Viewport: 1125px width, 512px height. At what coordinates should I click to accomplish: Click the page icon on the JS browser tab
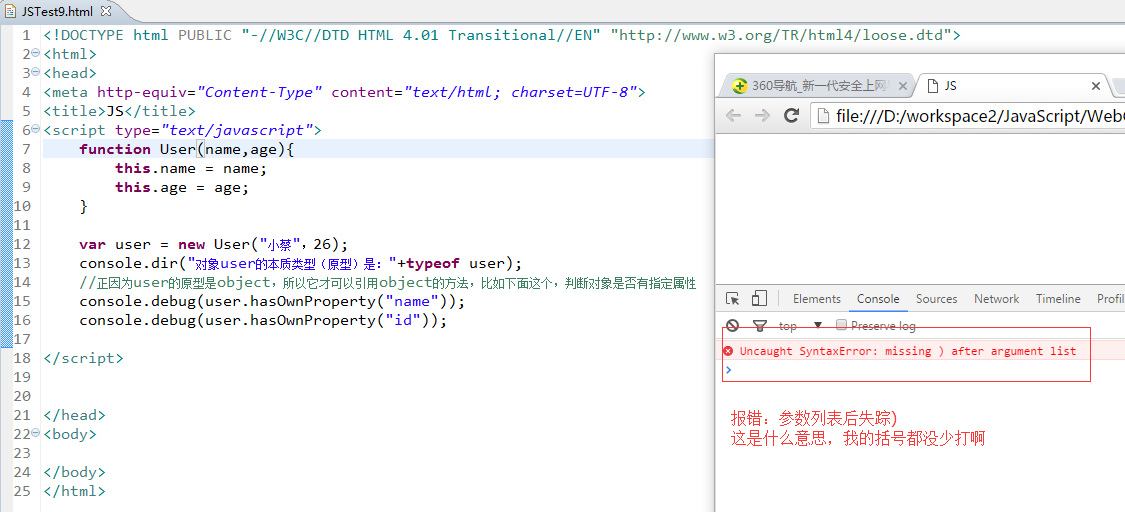(x=933, y=86)
